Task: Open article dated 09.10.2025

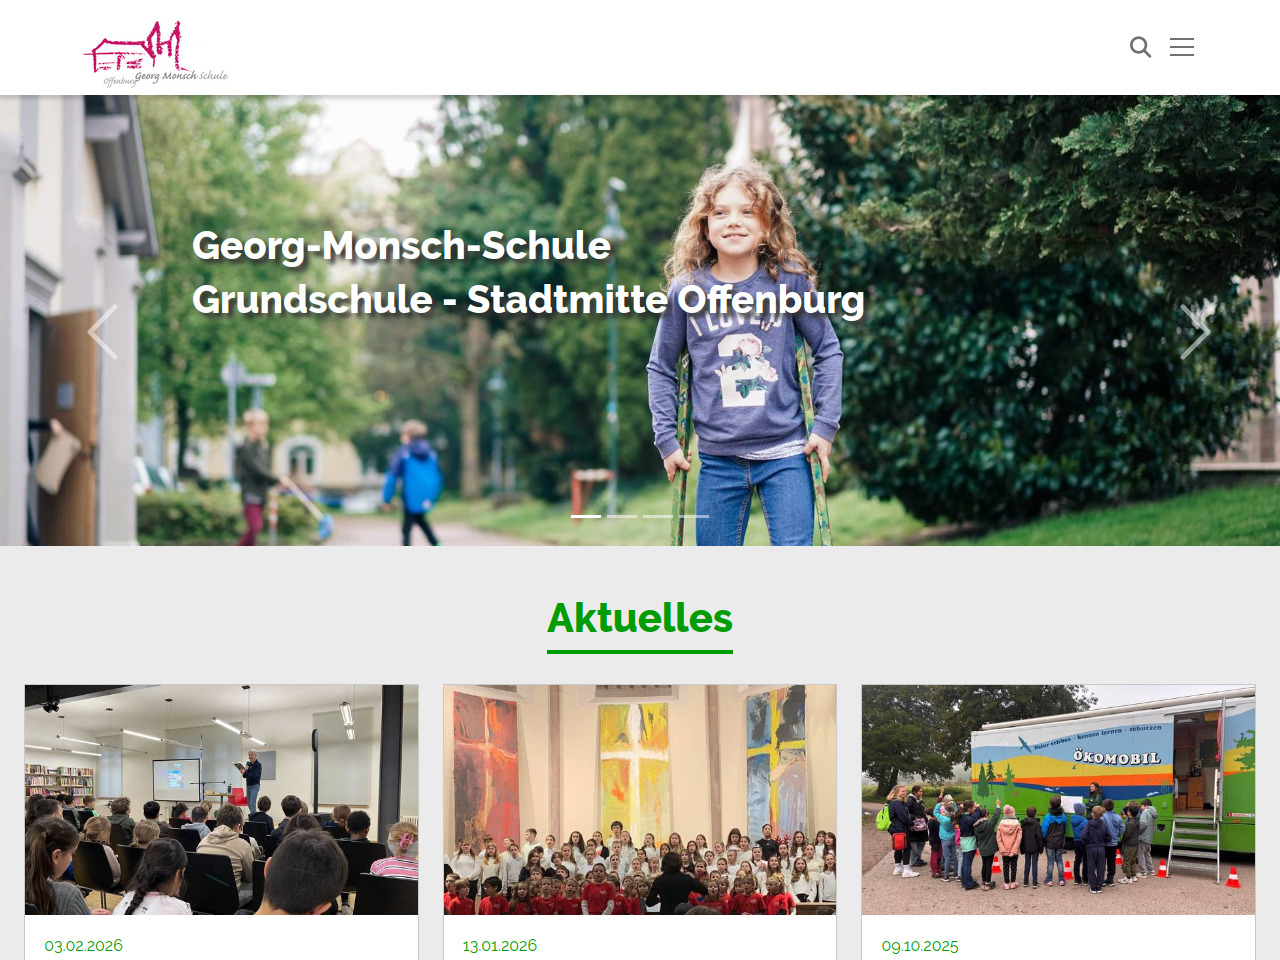Action: [920, 946]
